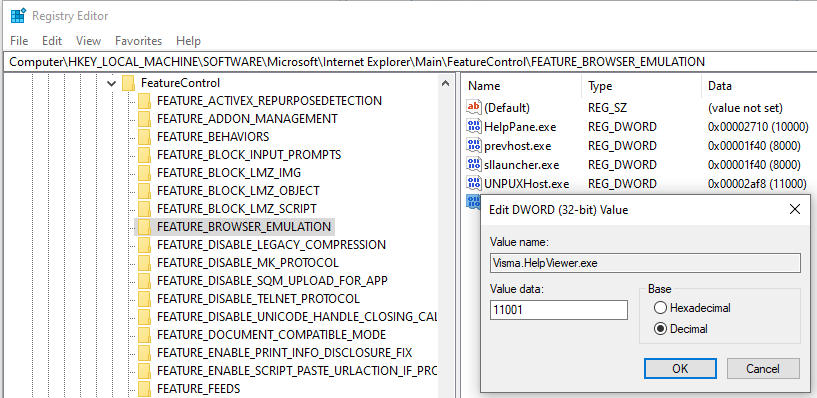The height and width of the screenshot is (398, 817).
Task: Open the Help menu
Action: point(188,41)
